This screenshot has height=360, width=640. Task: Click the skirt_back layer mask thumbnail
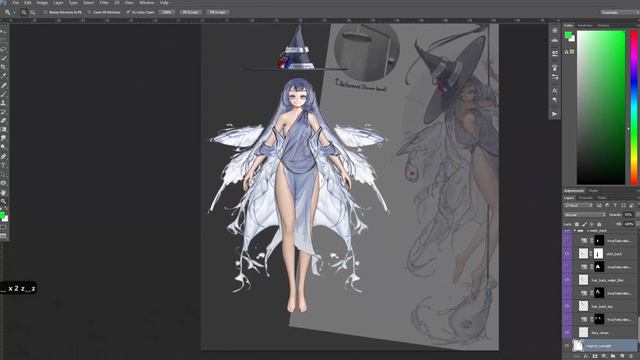[598, 253]
